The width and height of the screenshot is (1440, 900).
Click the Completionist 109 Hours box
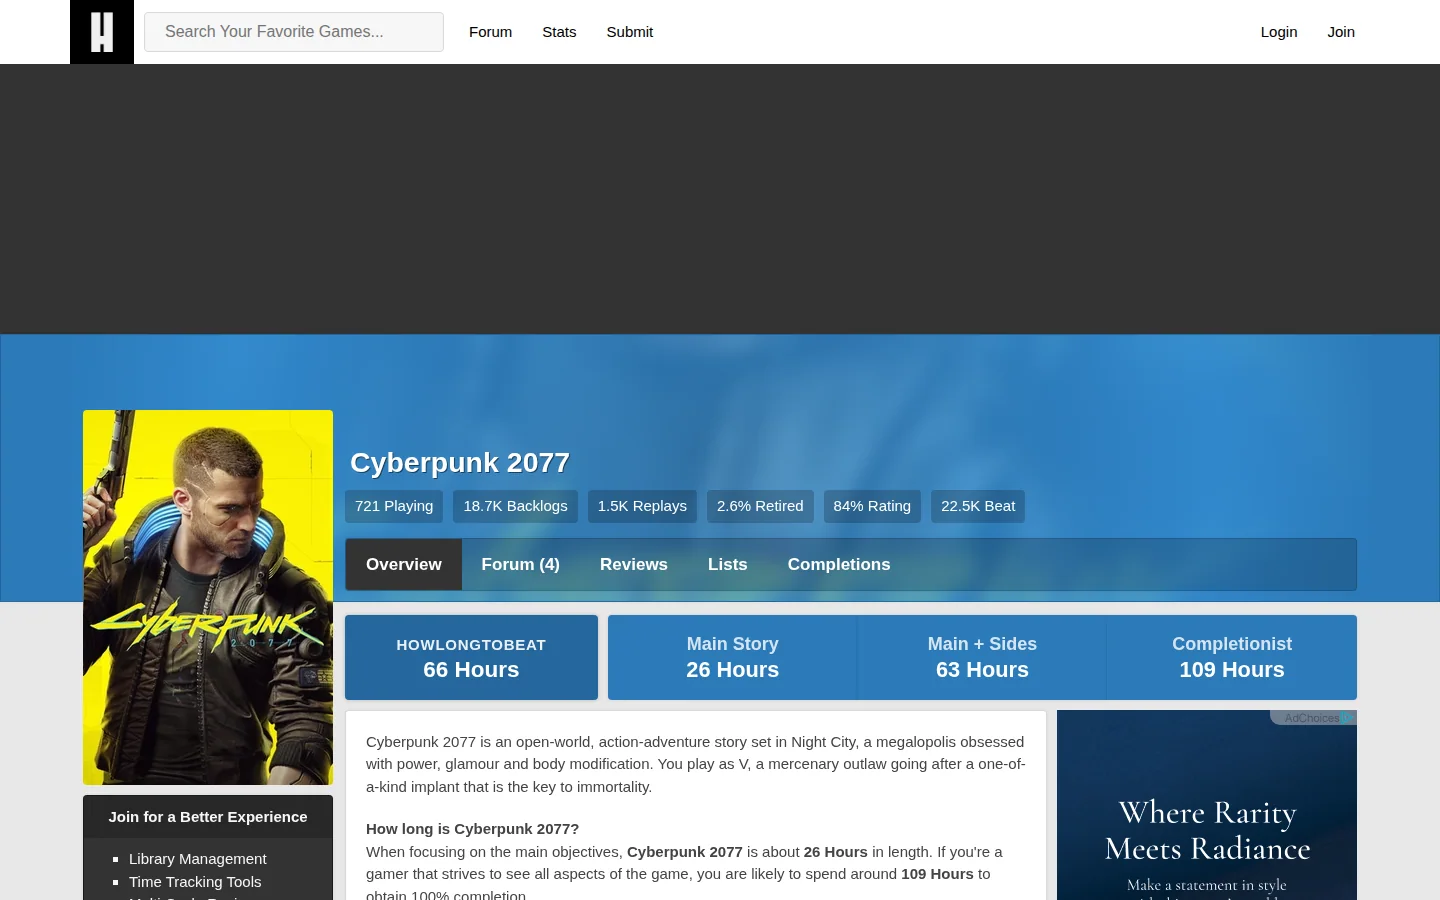tap(1232, 658)
